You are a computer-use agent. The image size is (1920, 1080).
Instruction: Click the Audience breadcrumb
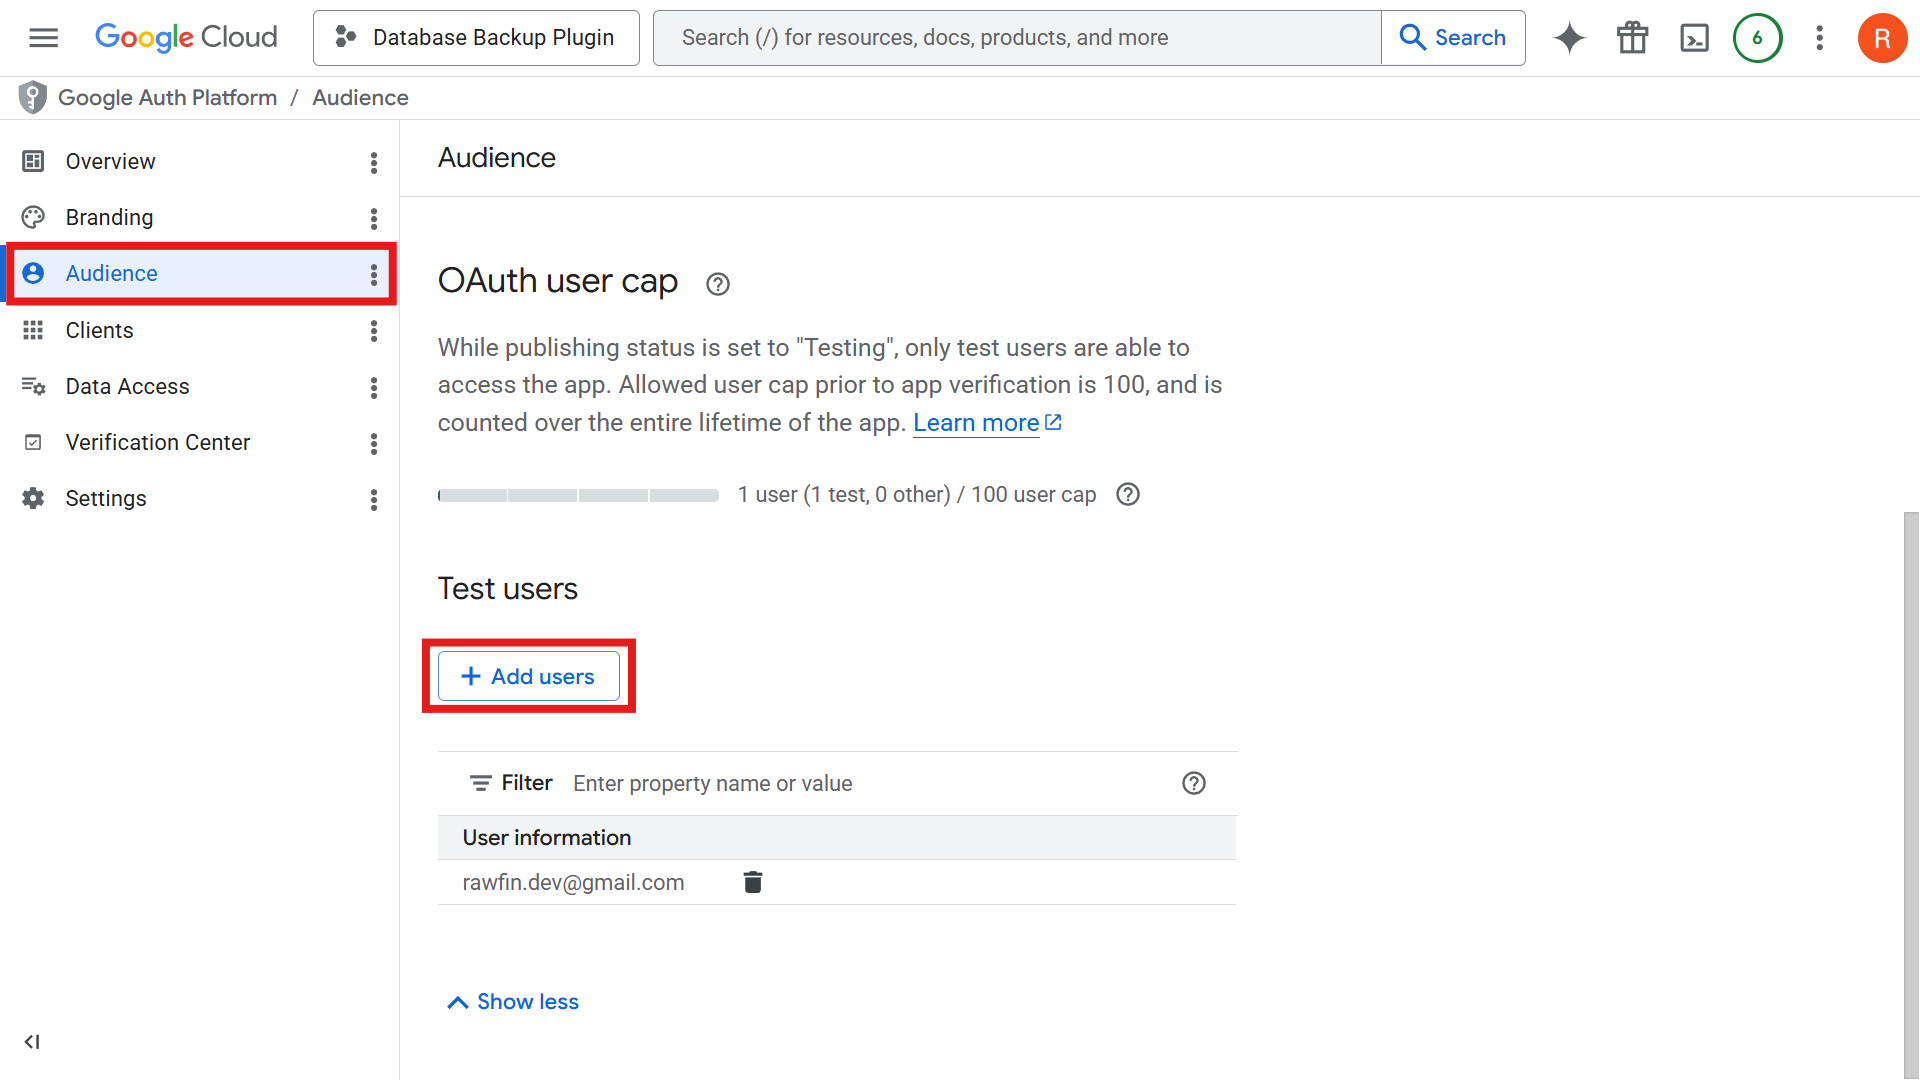pos(360,98)
